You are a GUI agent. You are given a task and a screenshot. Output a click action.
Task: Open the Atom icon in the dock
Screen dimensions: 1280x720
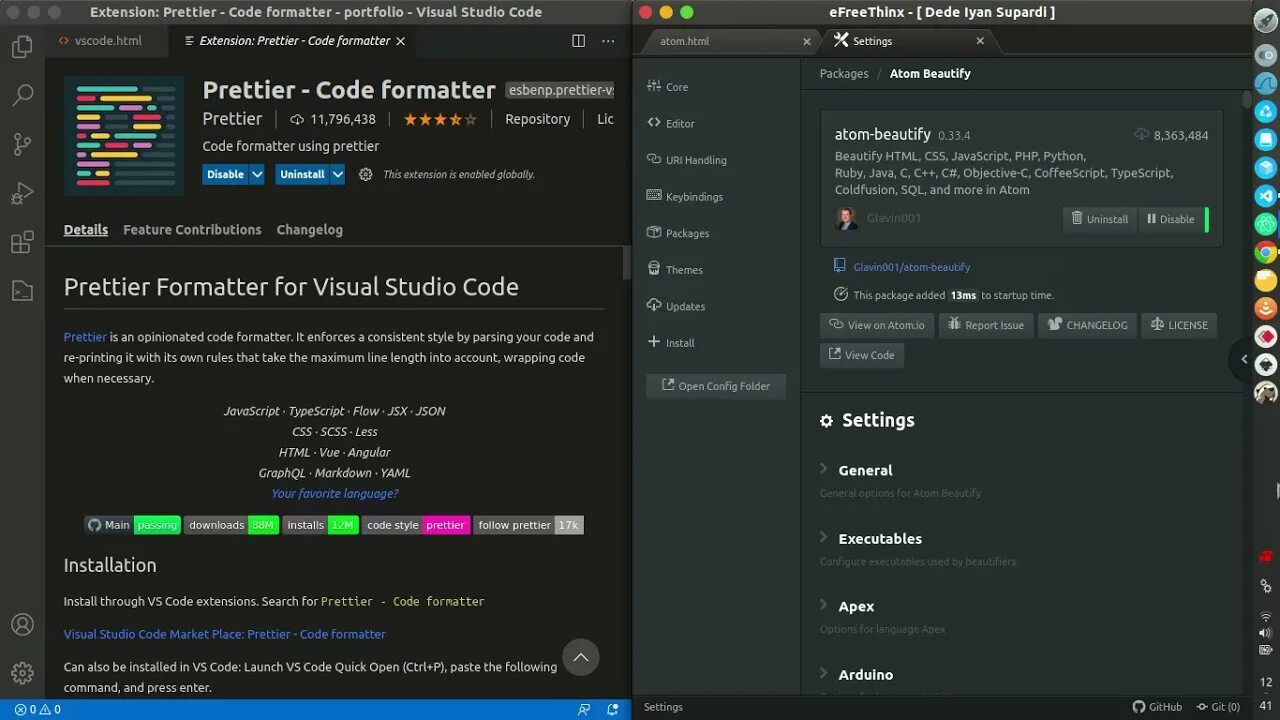(1266, 224)
